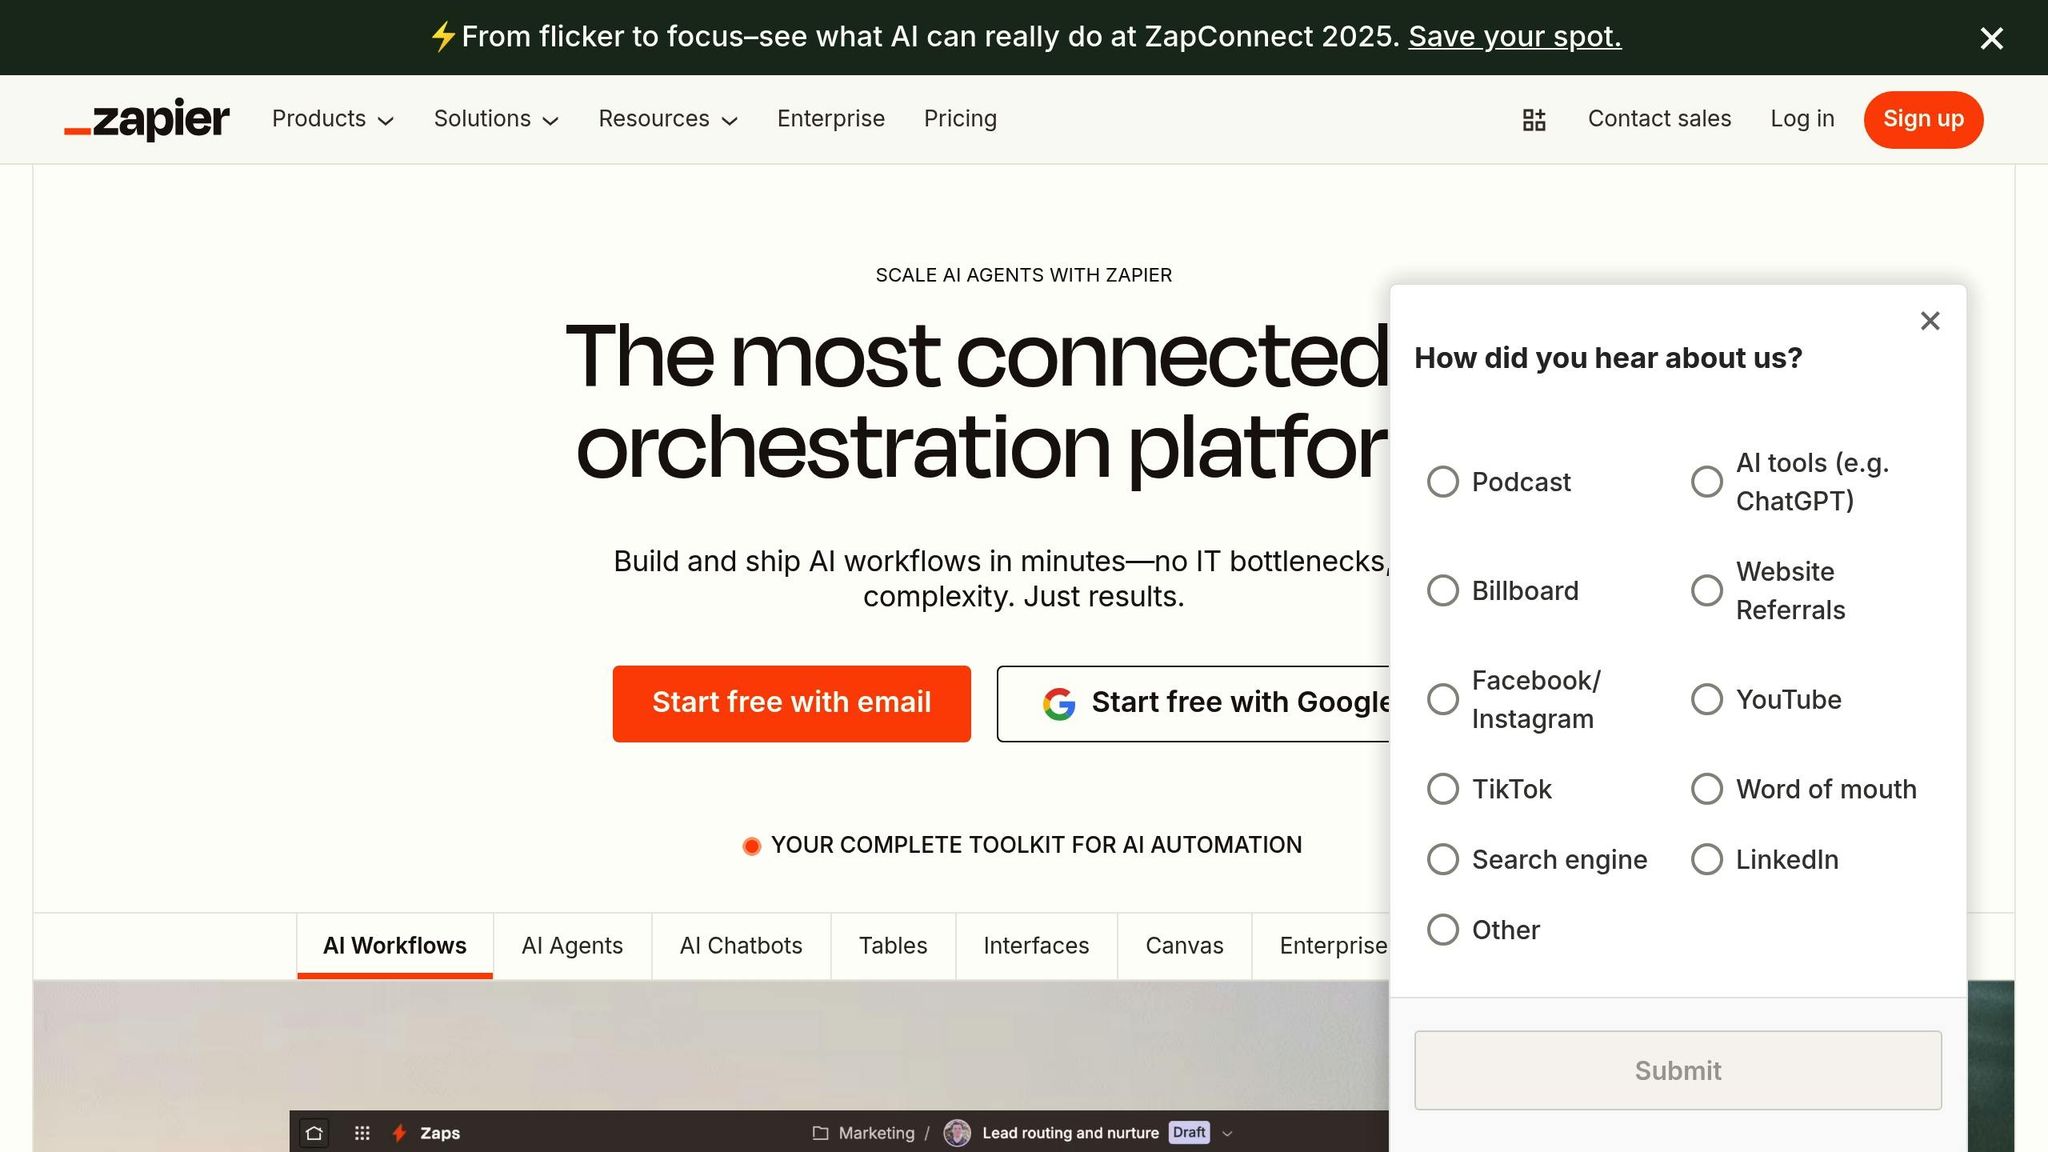
Task: Click the Save your spot link
Action: point(1514,37)
